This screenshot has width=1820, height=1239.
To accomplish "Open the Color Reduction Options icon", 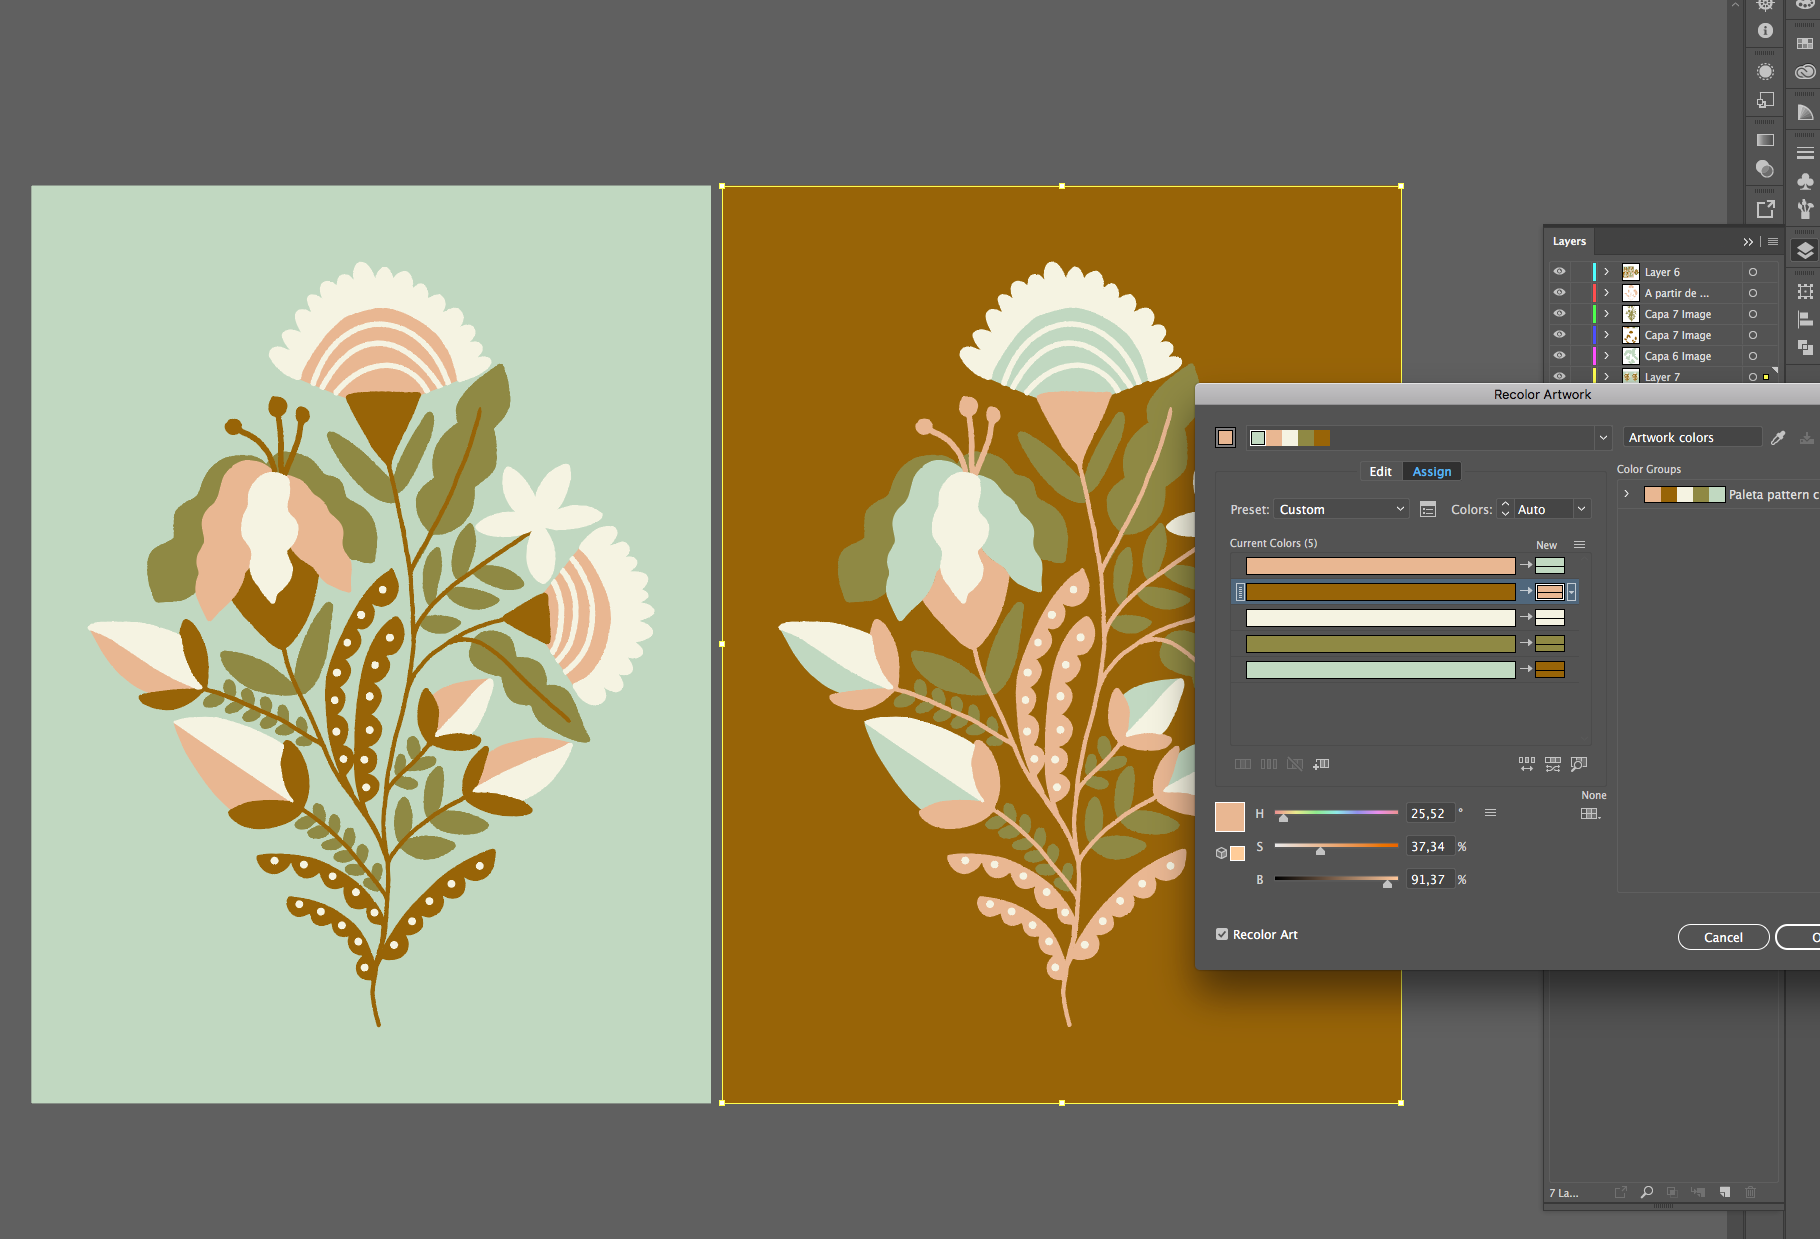I will pyautogui.click(x=1428, y=509).
